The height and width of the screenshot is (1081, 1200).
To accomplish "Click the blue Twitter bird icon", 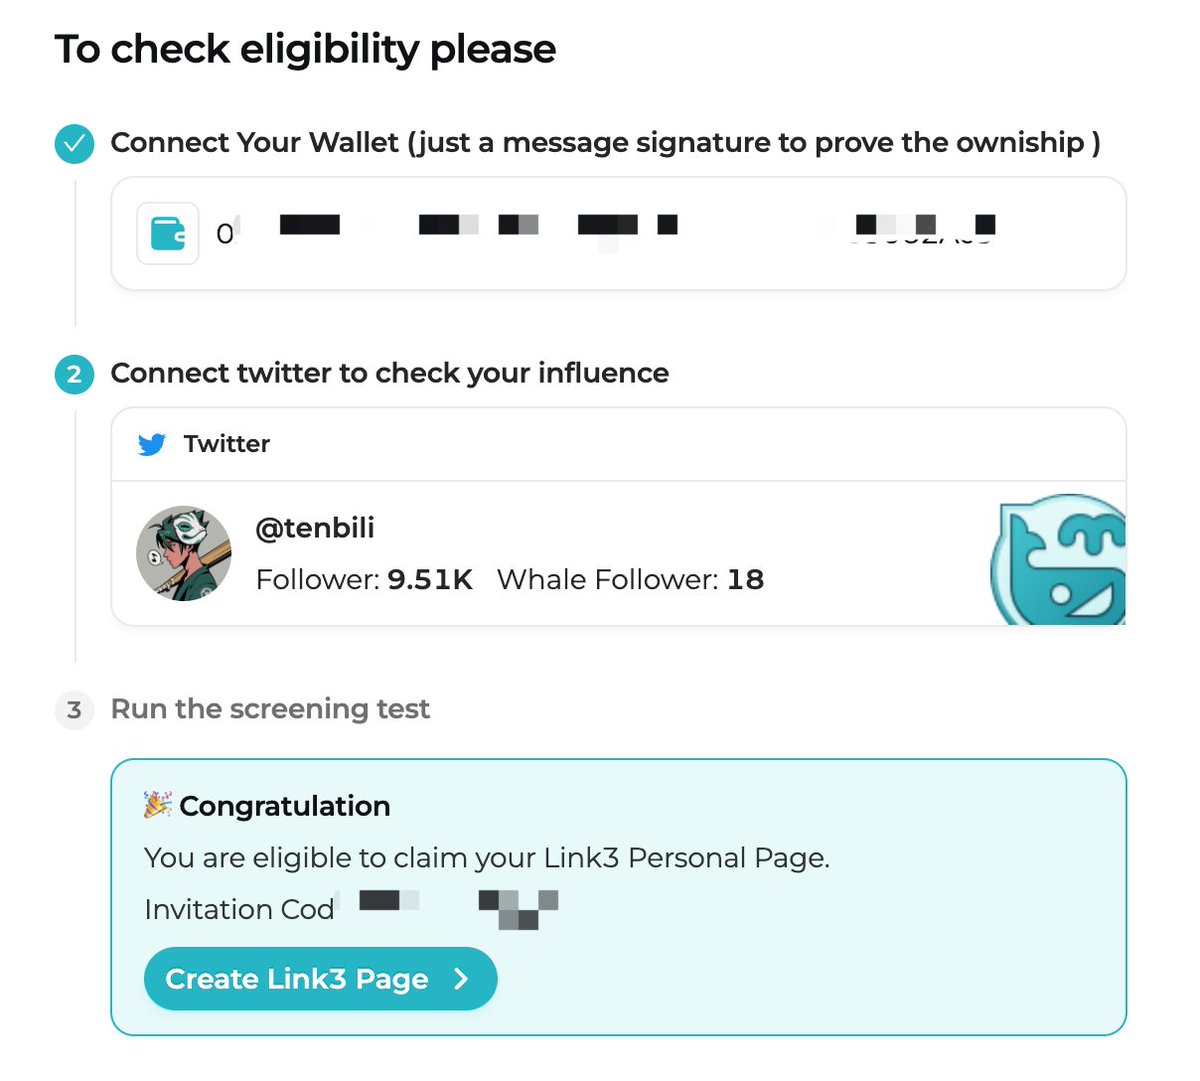I will click(x=152, y=444).
